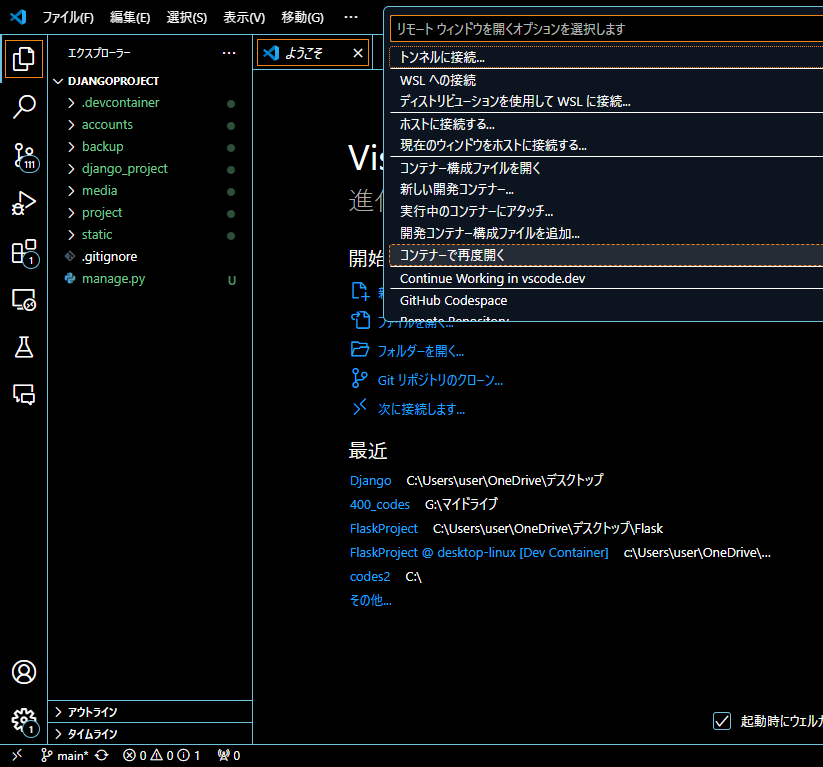Viewport: 823px width, 767px height.
Task: Choose ホストに接続する... option
Action: 606,124
